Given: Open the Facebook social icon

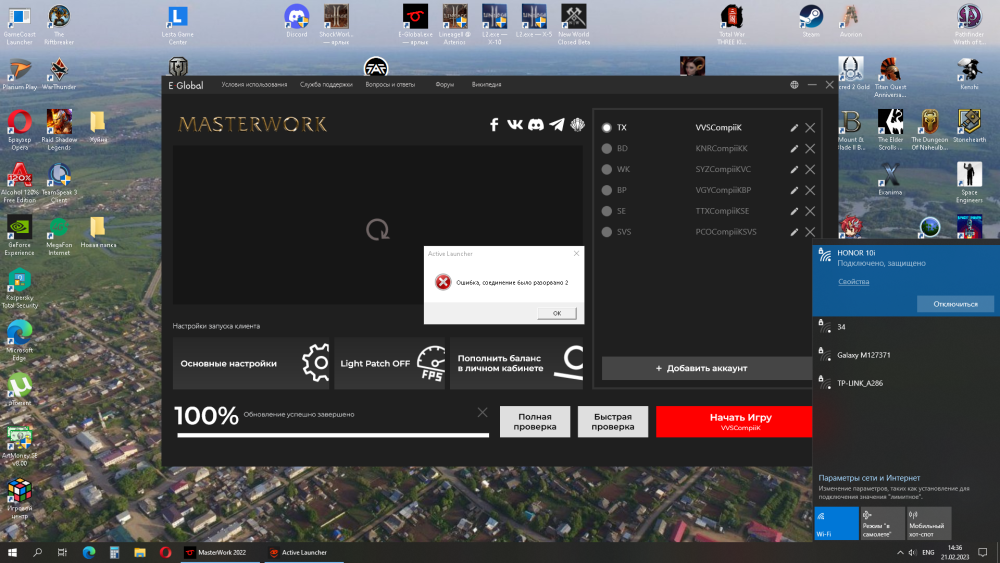Looking at the screenshot, I should [x=494, y=125].
